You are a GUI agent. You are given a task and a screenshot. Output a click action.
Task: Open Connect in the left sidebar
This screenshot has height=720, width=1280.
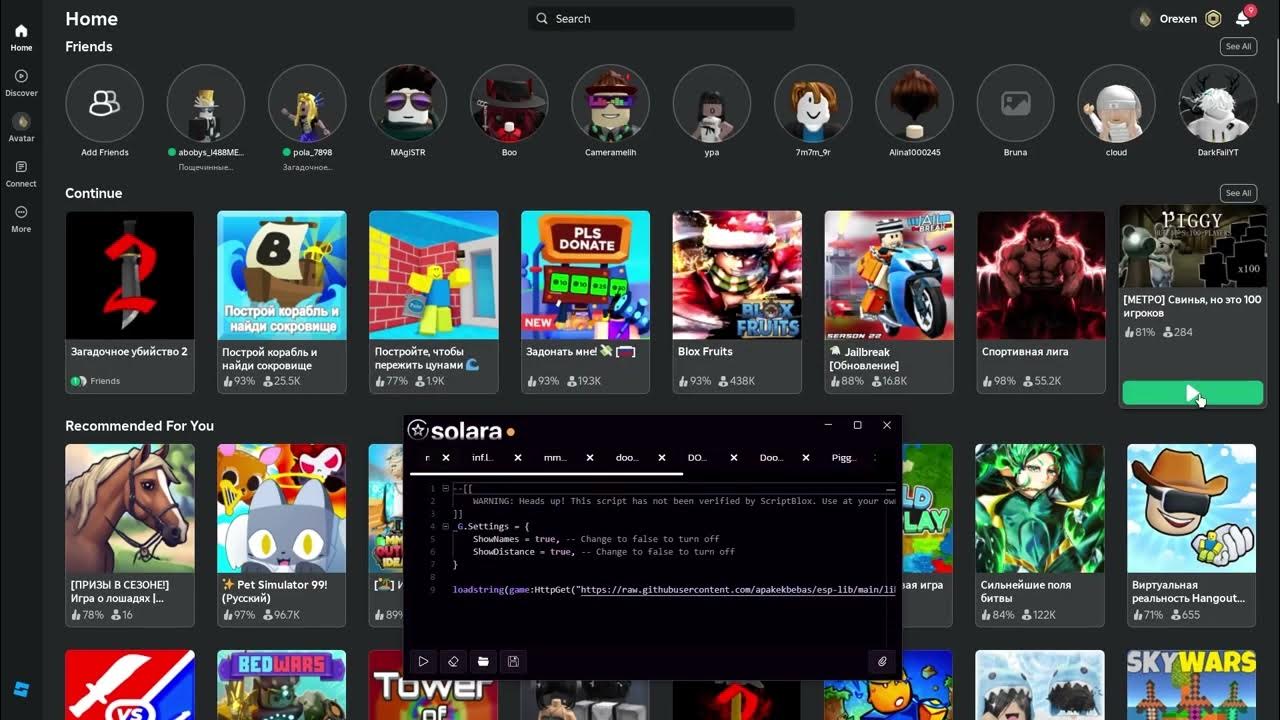[21, 173]
